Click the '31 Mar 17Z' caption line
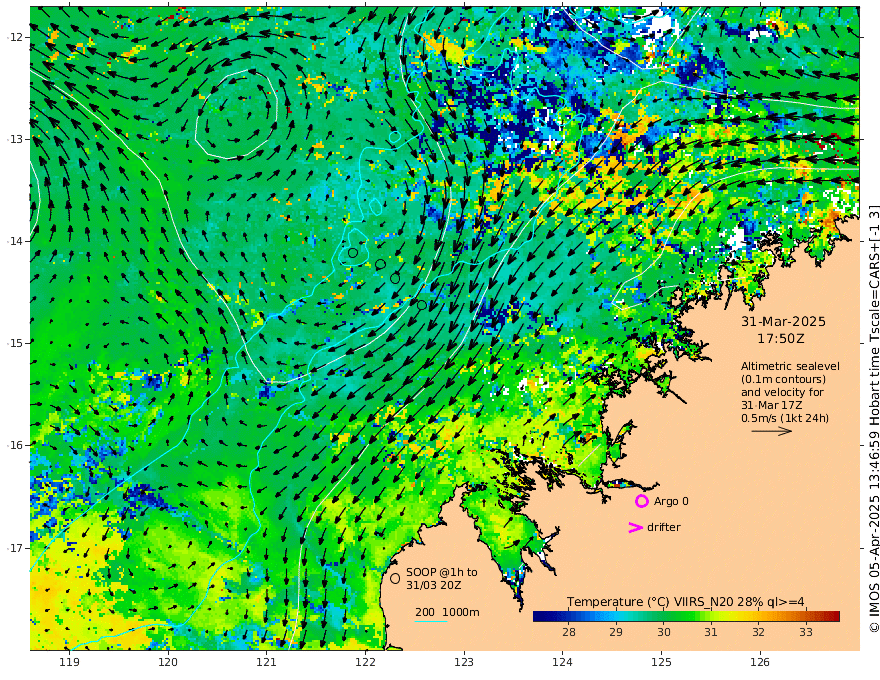 (x=771, y=405)
